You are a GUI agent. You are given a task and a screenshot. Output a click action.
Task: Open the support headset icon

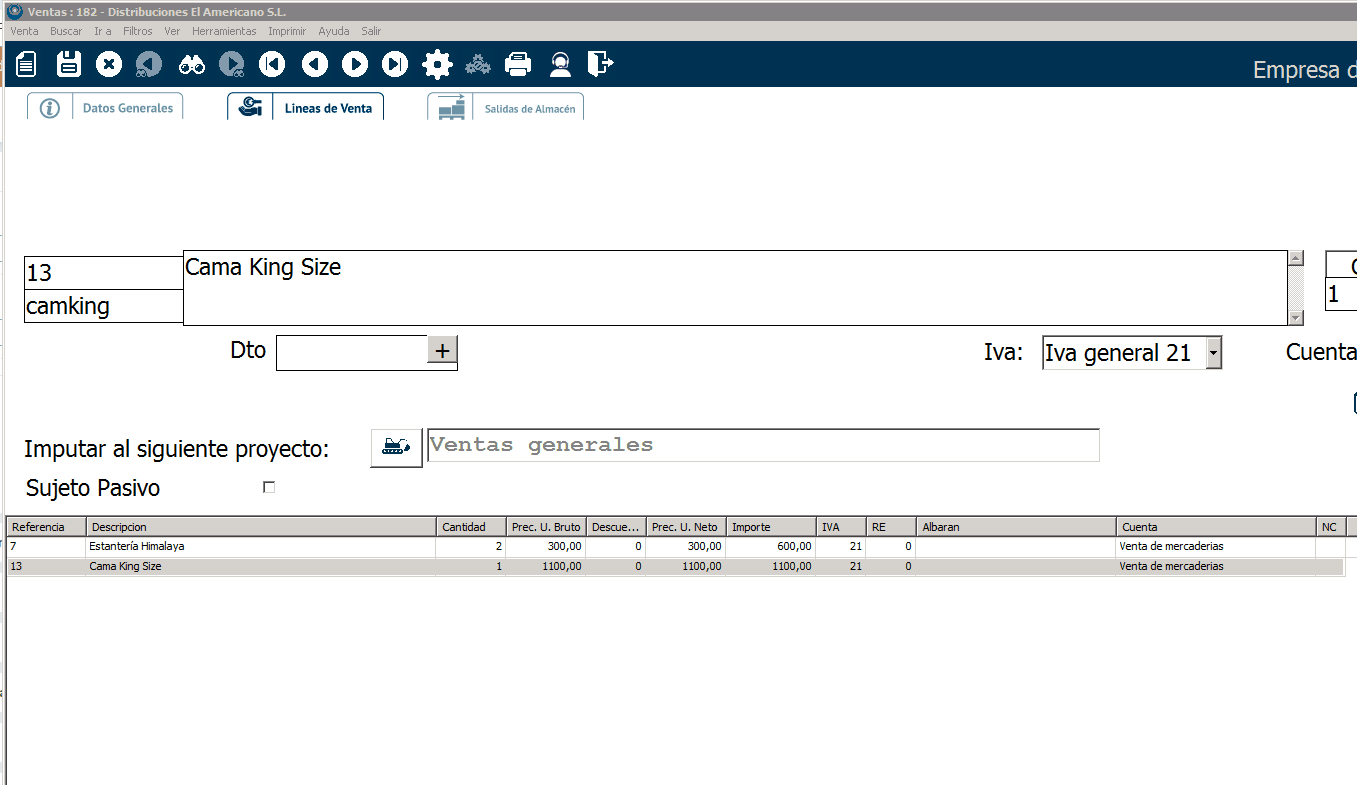click(x=560, y=65)
